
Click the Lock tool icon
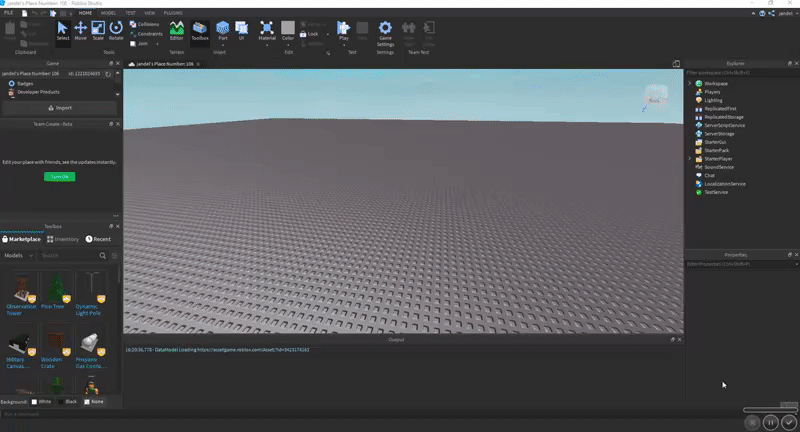pyautogui.click(x=303, y=34)
